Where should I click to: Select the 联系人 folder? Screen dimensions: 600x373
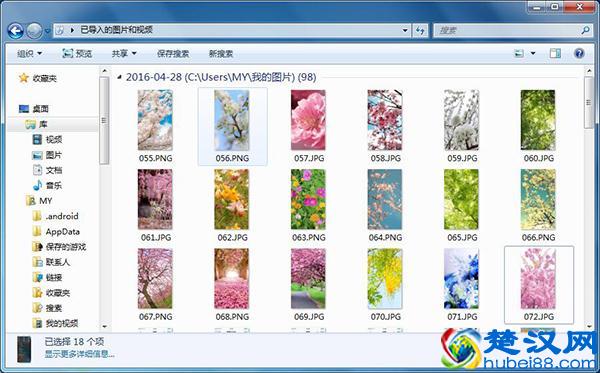(x=51, y=262)
